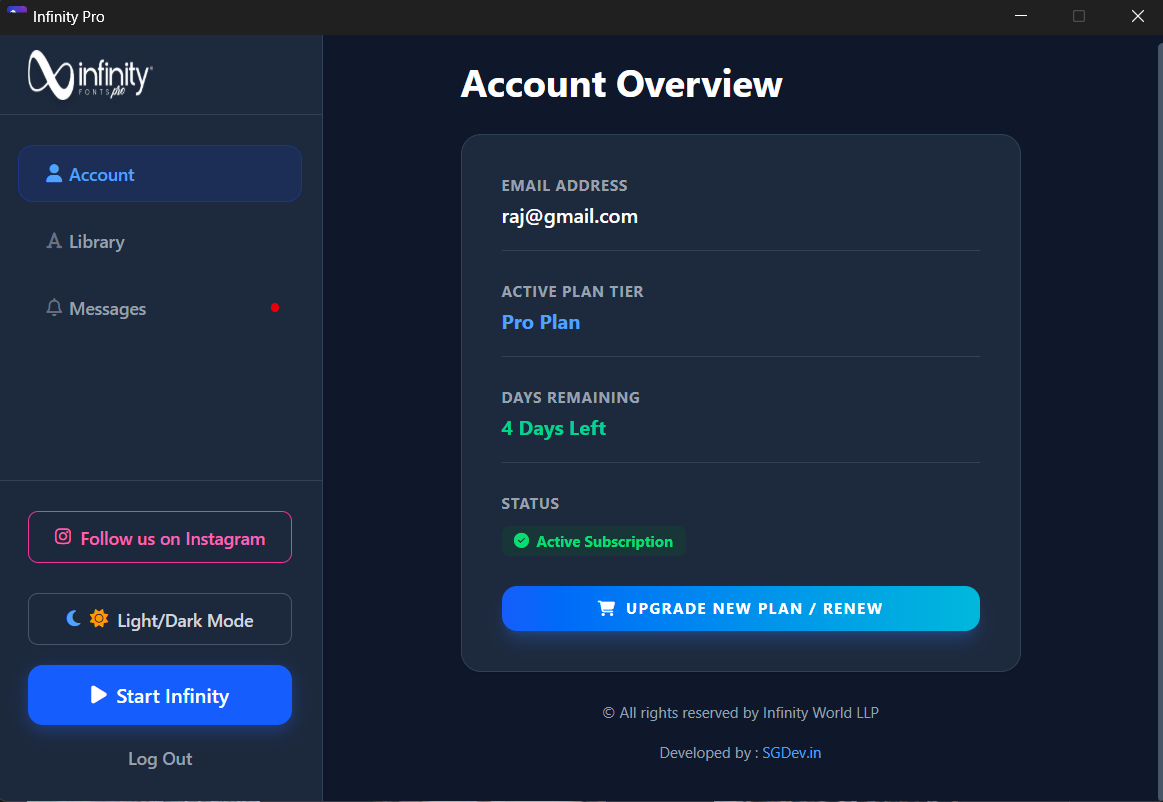Open the Account section in sidebar
The height and width of the screenshot is (802, 1163).
pyautogui.click(x=159, y=174)
